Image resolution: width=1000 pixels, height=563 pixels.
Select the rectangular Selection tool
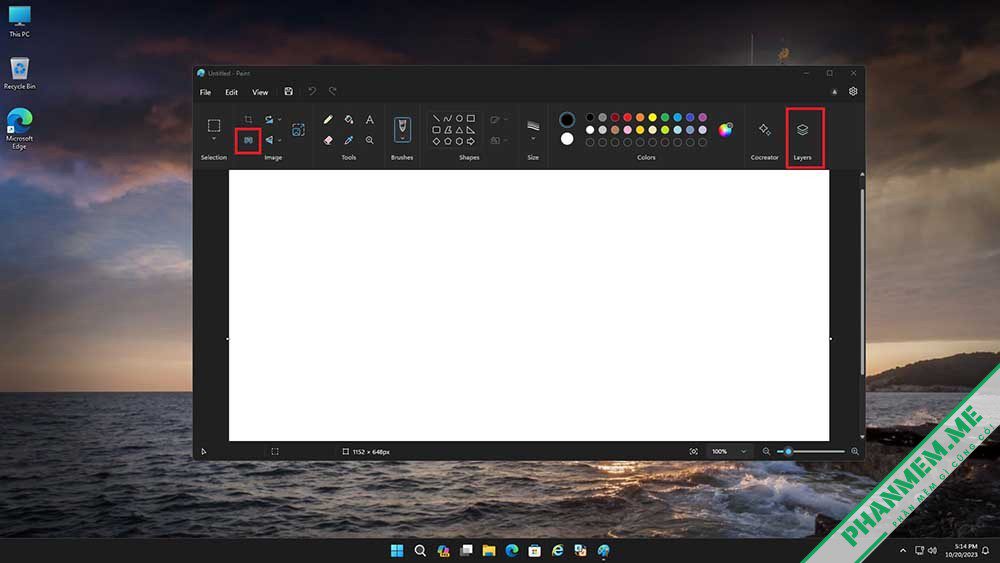pyautogui.click(x=214, y=125)
